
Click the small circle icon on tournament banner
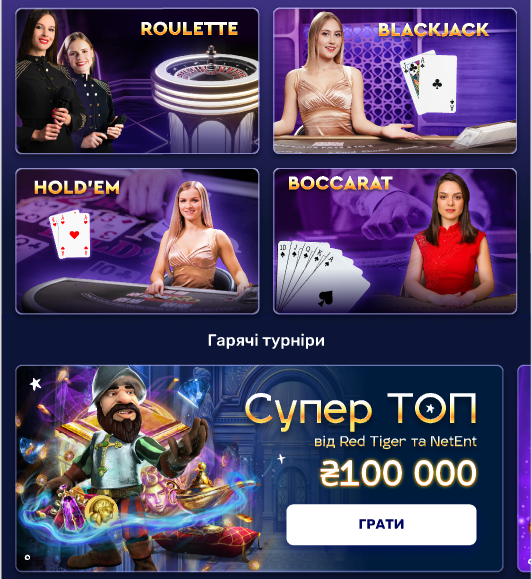27,557
